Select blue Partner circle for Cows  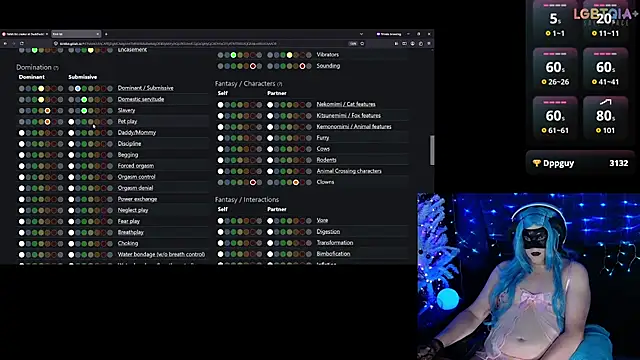(277, 149)
